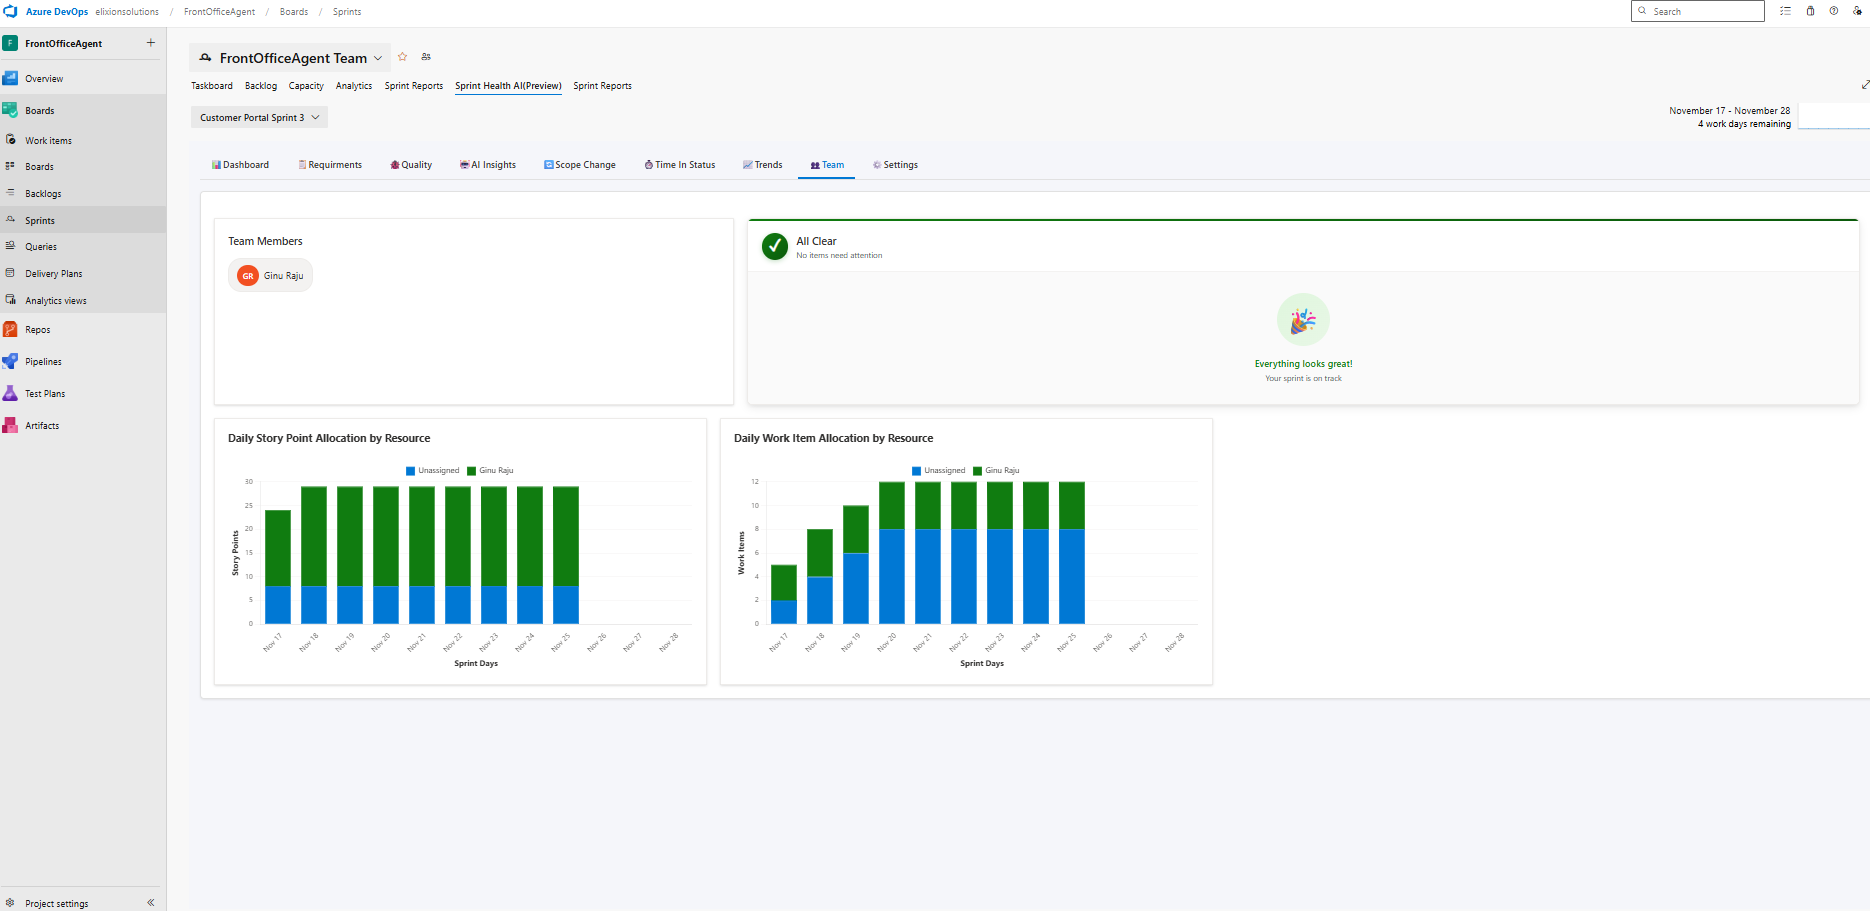Open the Test Plans flask icon
Viewport: 1870px width, 911px height.
point(10,394)
